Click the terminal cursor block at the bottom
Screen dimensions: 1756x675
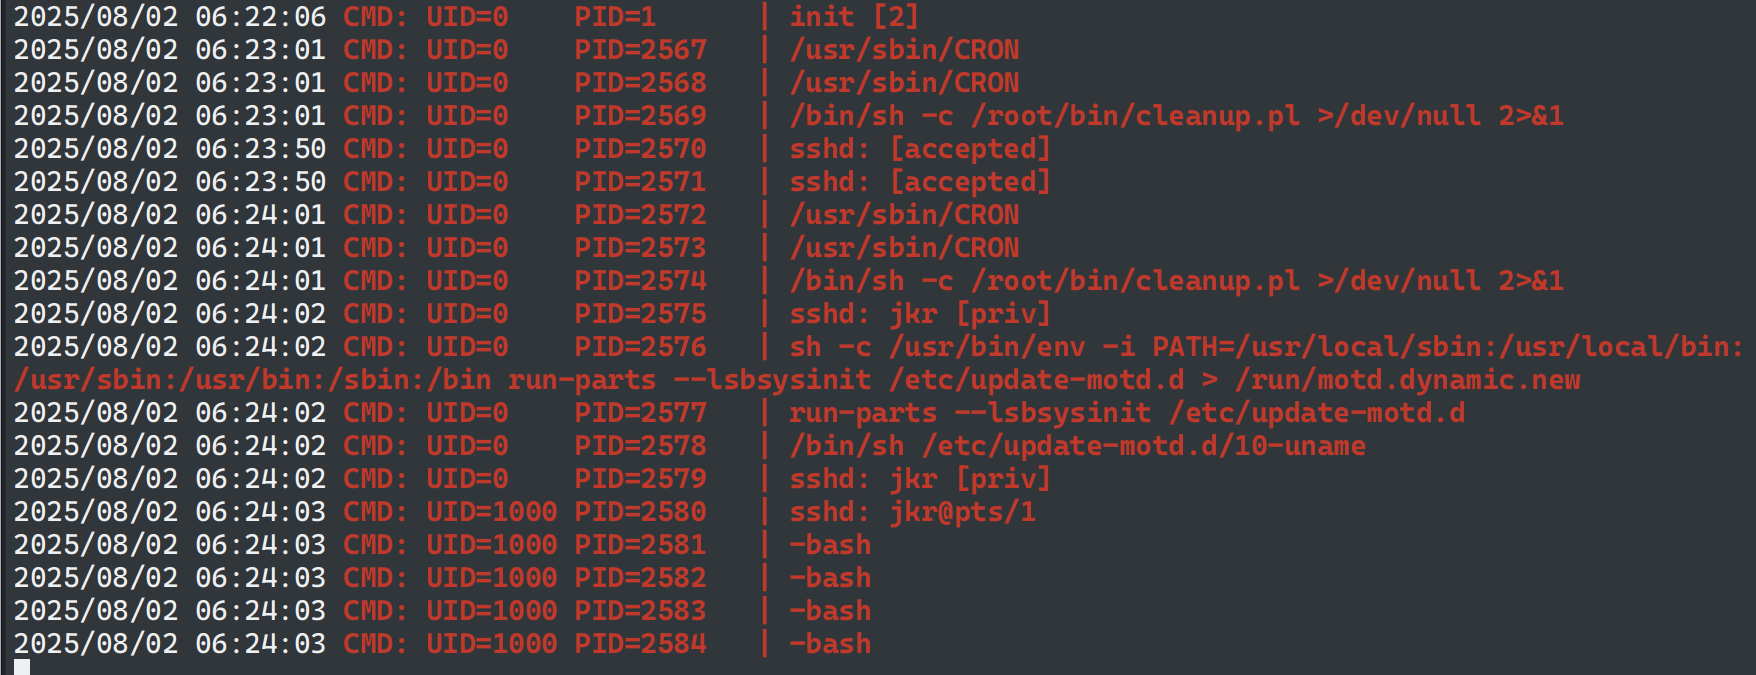[22, 667]
